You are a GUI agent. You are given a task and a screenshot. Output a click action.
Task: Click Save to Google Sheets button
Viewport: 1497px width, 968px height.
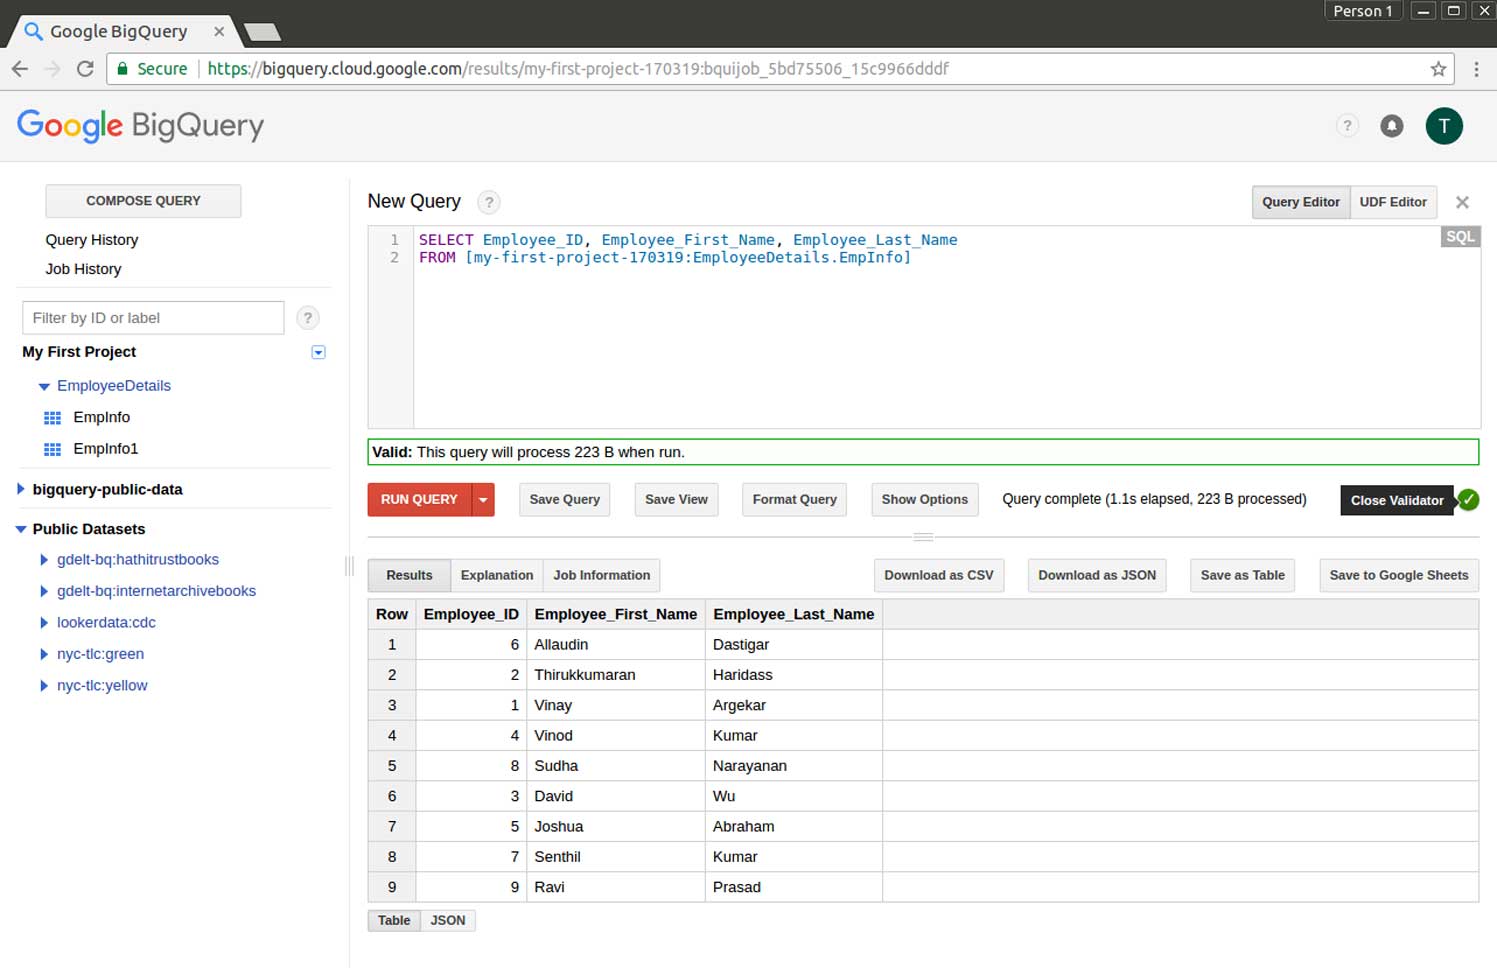[1399, 575]
